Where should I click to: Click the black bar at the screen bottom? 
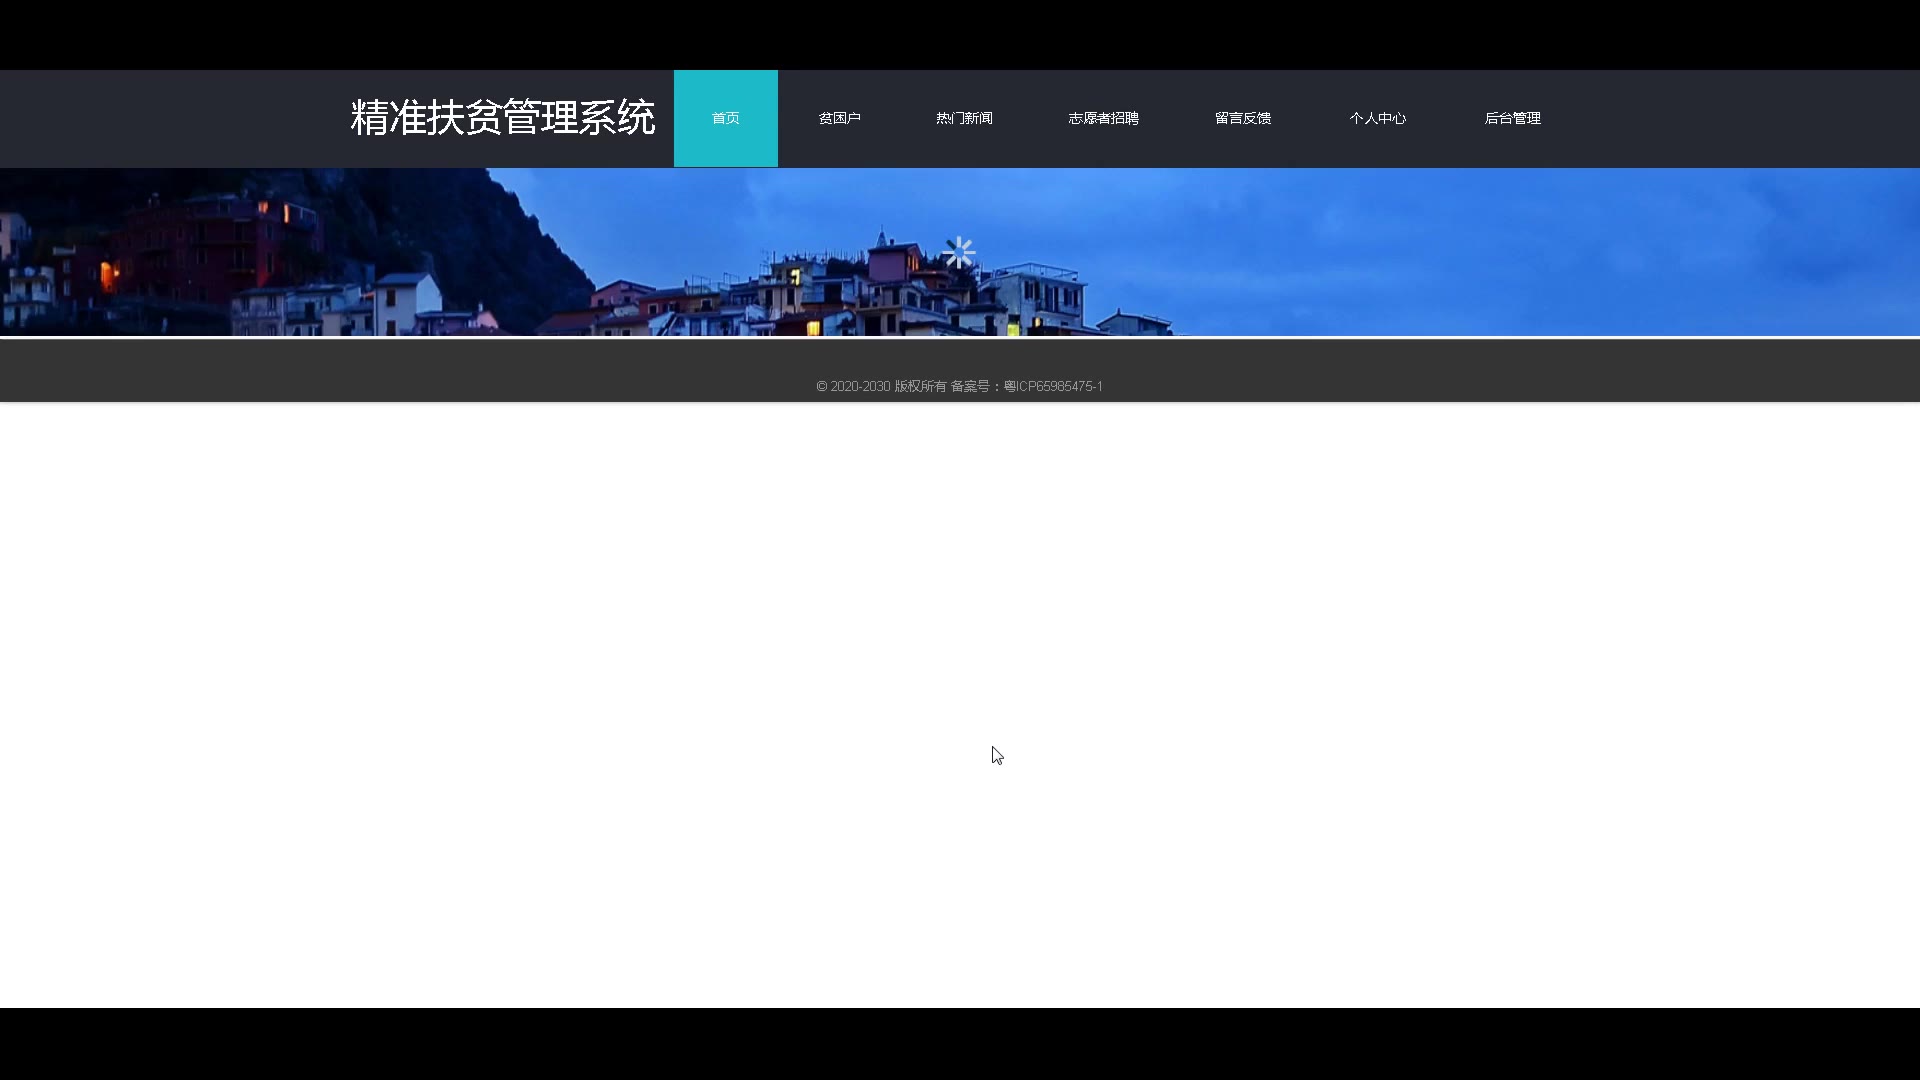(960, 1044)
